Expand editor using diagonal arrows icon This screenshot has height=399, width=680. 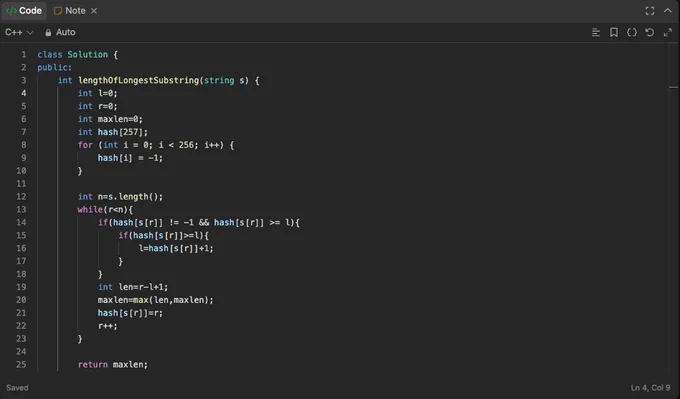coord(668,32)
